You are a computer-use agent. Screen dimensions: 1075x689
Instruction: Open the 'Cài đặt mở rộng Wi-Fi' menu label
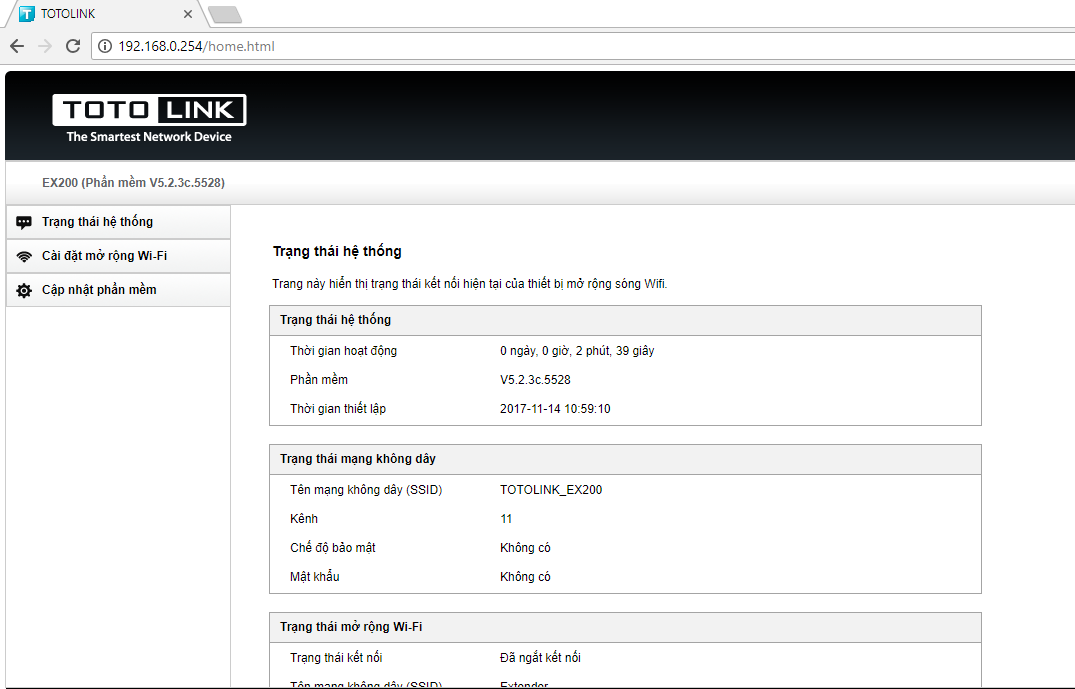click(104, 256)
